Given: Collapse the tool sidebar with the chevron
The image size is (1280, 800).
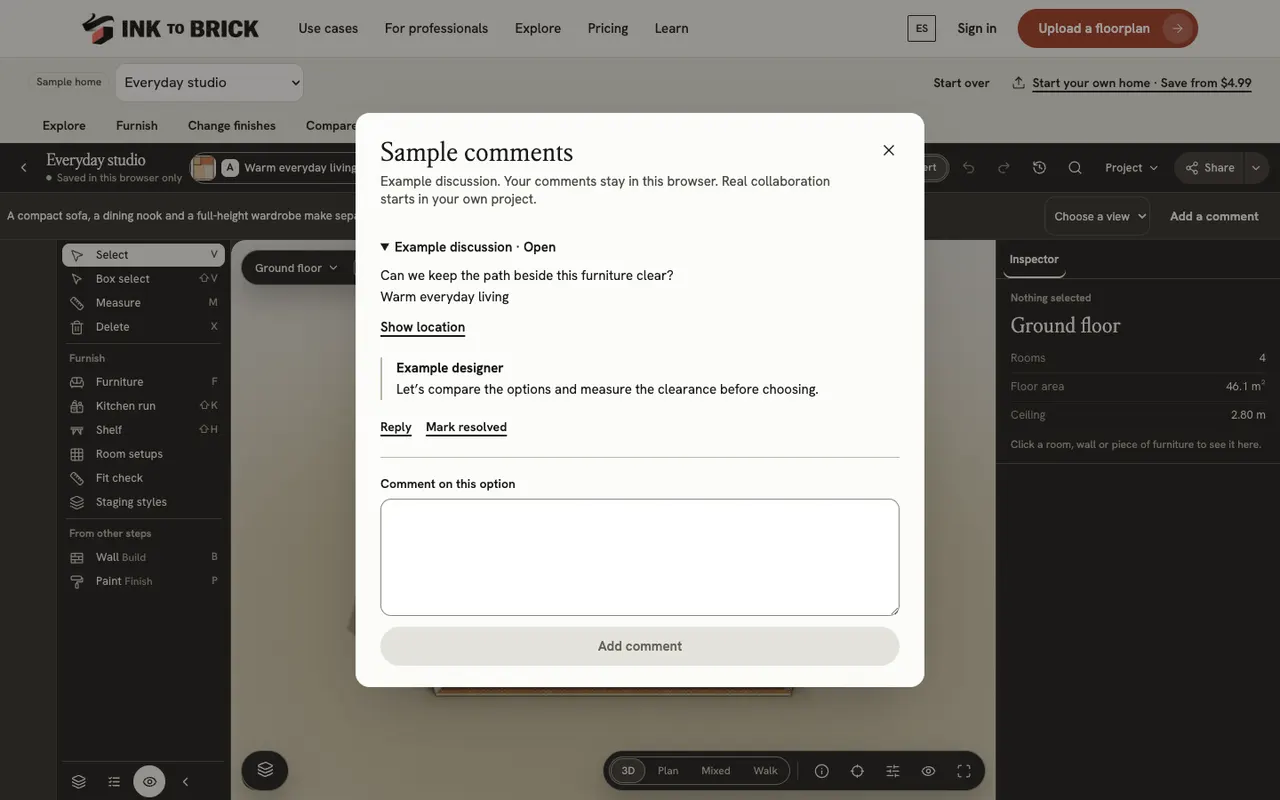Looking at the screenshot, I should (x=185, y=782).
